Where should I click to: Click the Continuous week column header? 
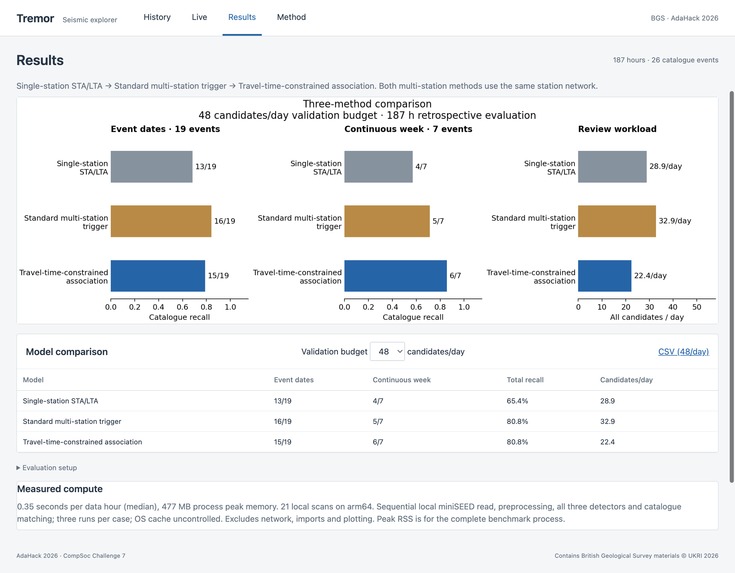pos(401,380)
